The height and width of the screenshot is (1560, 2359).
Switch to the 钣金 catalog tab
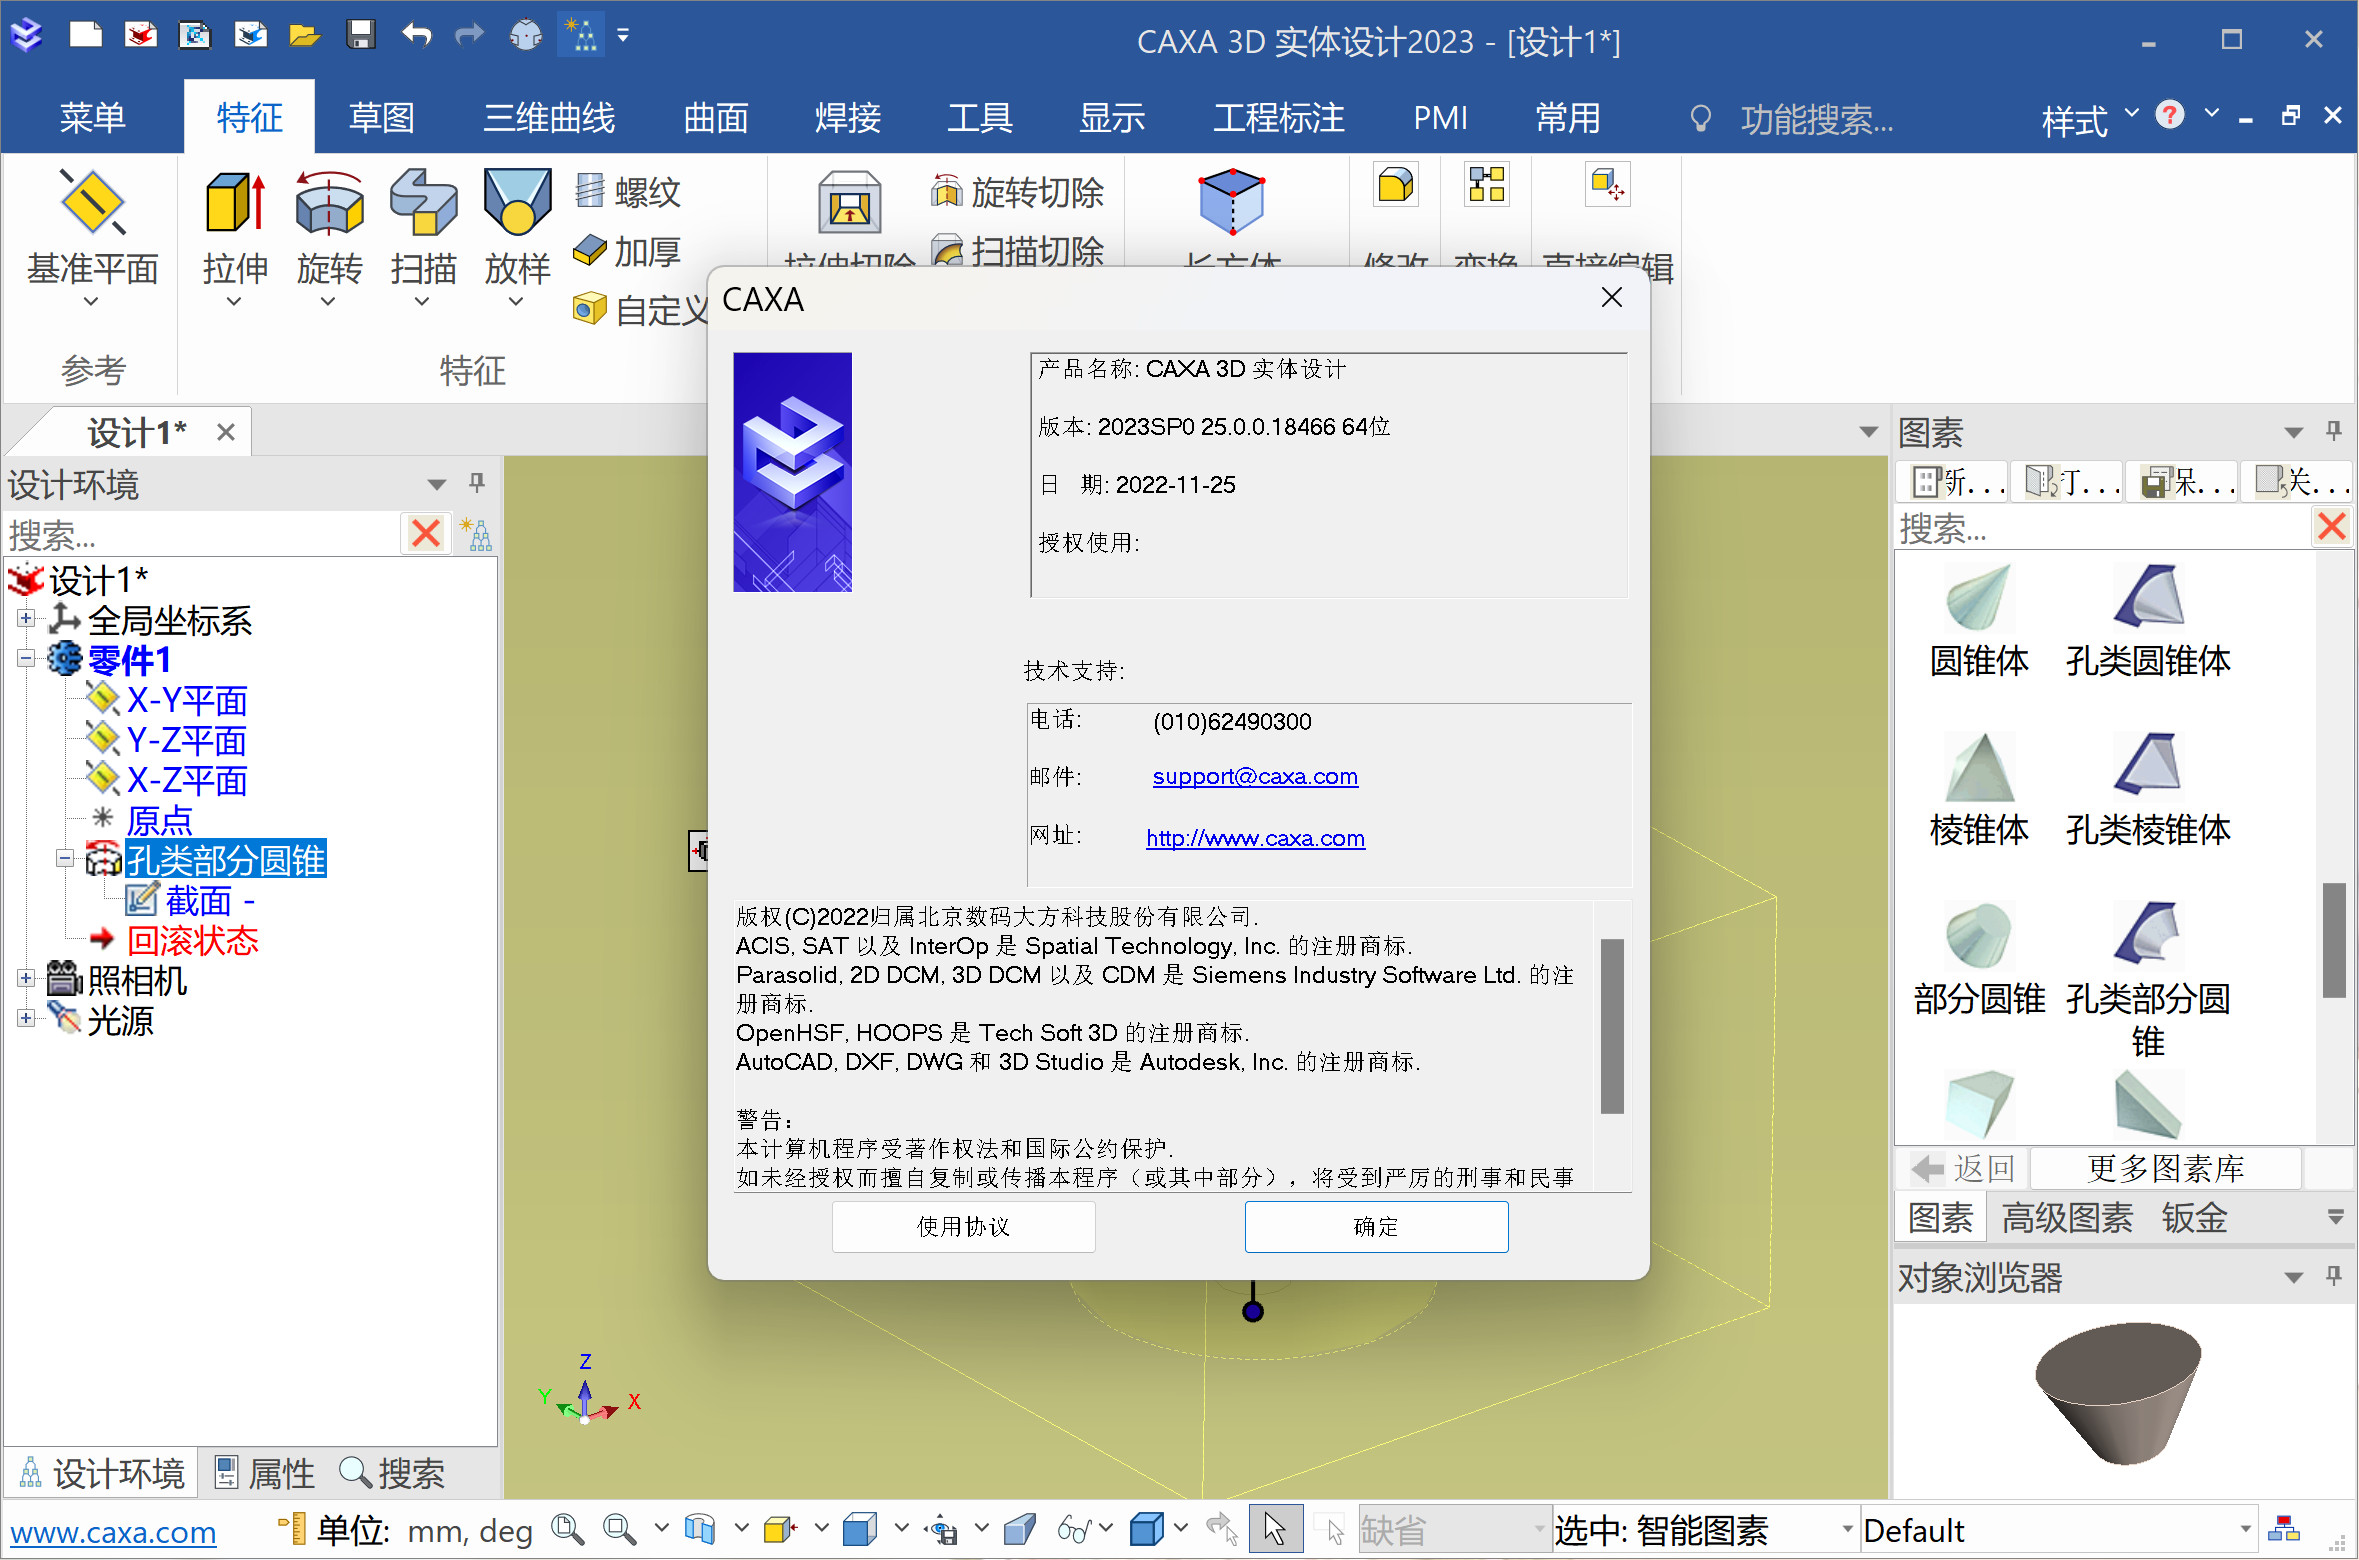pyautogui.click(x=2195, y=1218)
